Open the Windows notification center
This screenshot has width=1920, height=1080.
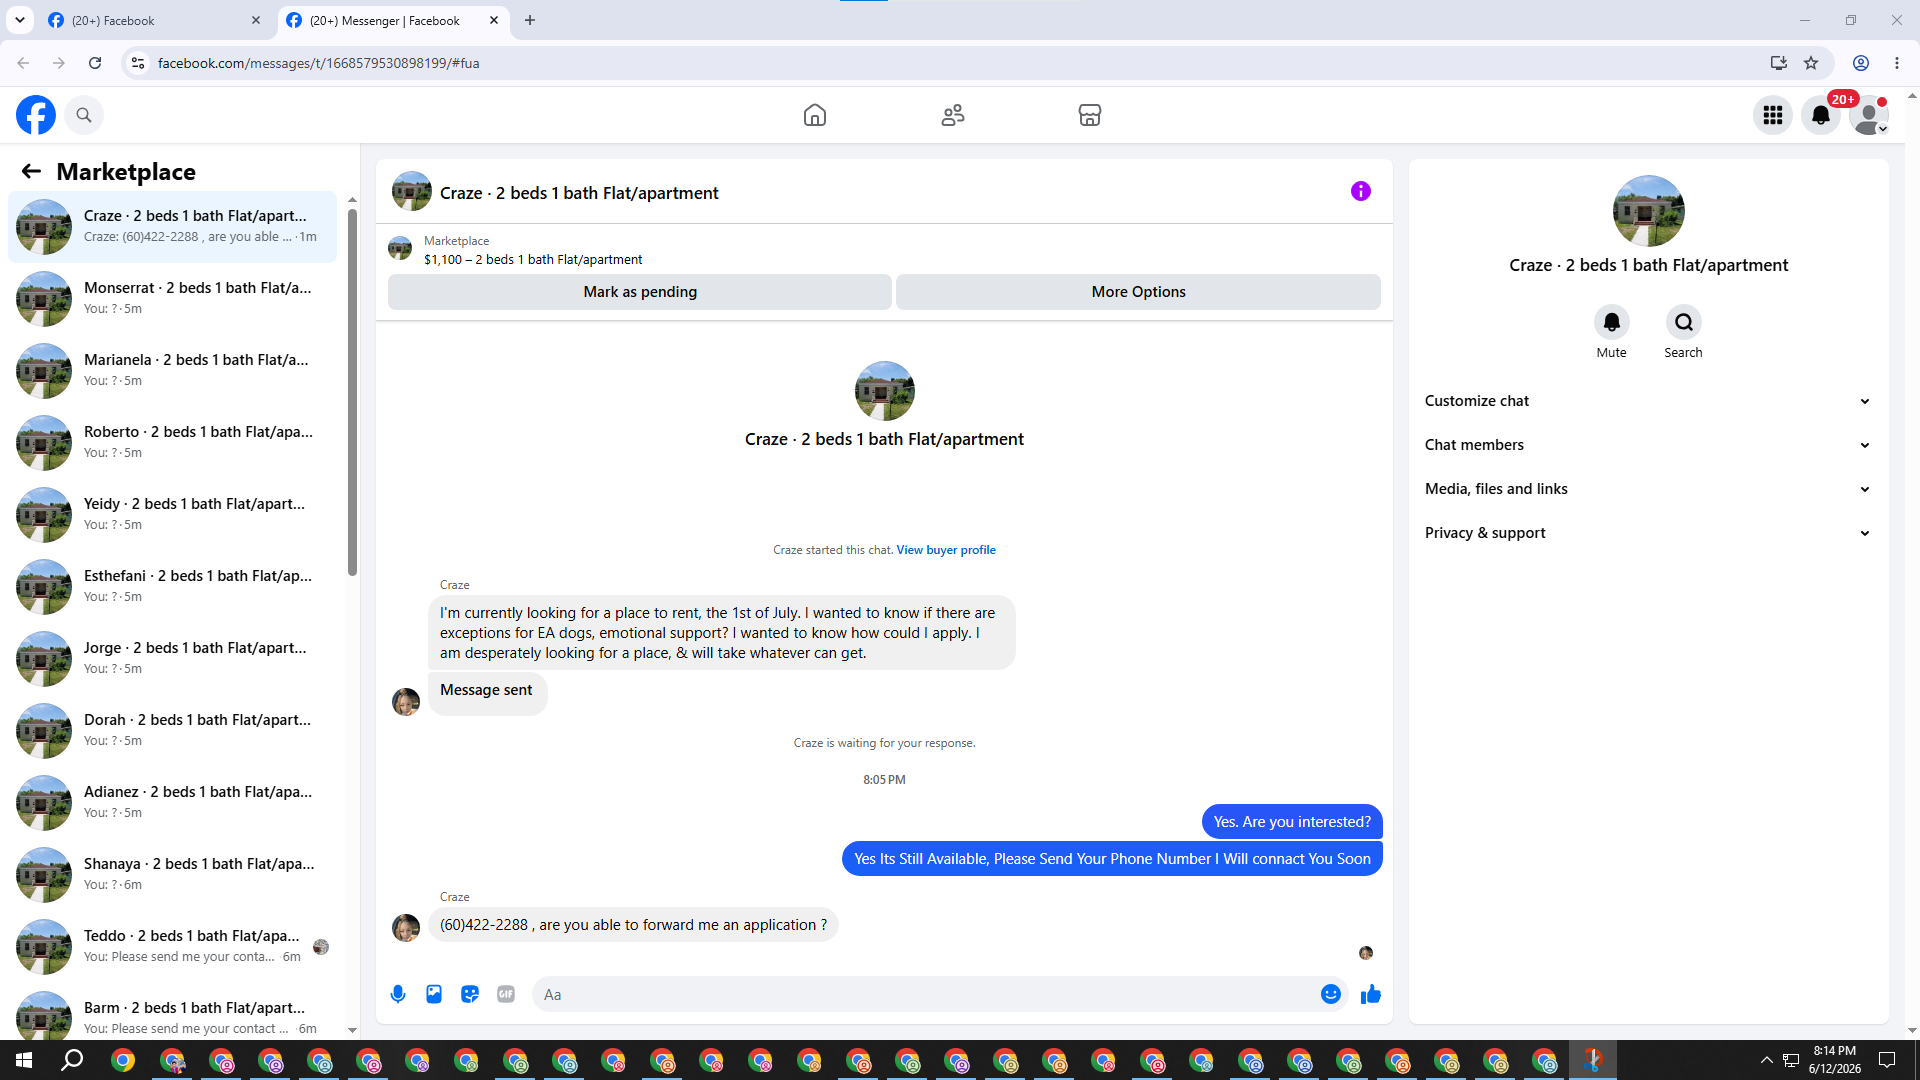(1887, 1060)
